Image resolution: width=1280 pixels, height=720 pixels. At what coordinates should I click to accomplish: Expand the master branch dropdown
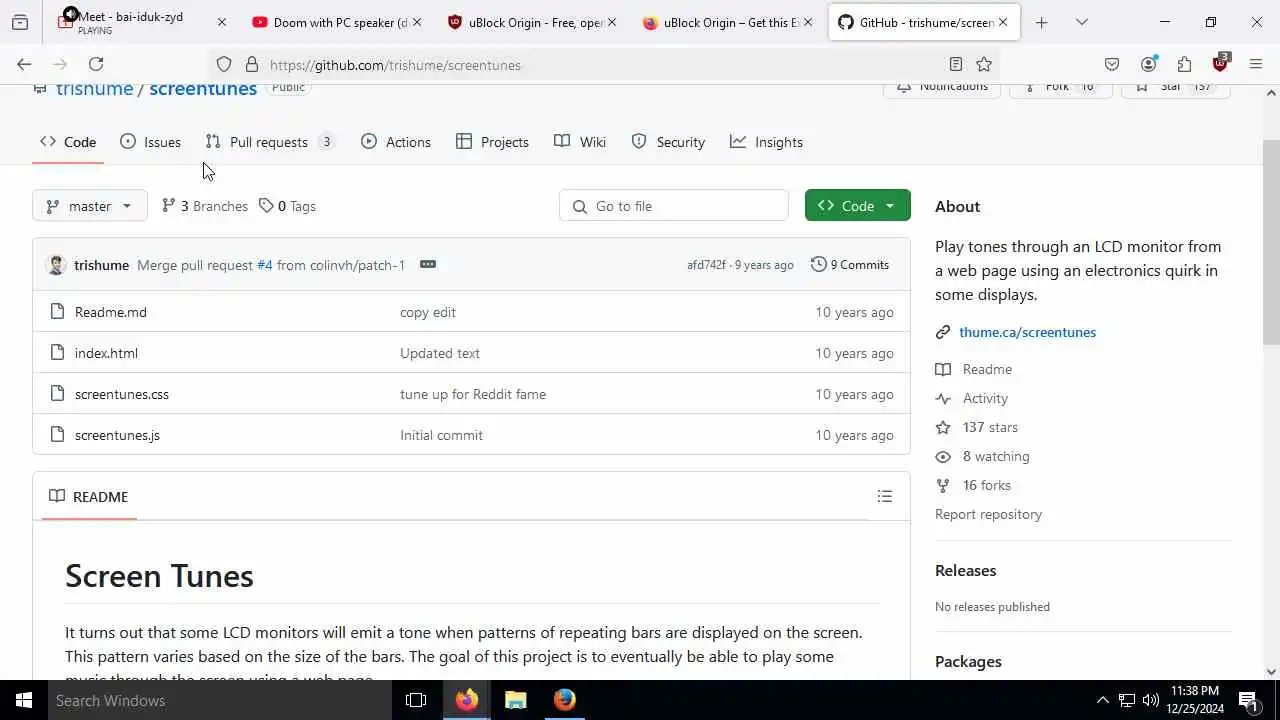90,206
